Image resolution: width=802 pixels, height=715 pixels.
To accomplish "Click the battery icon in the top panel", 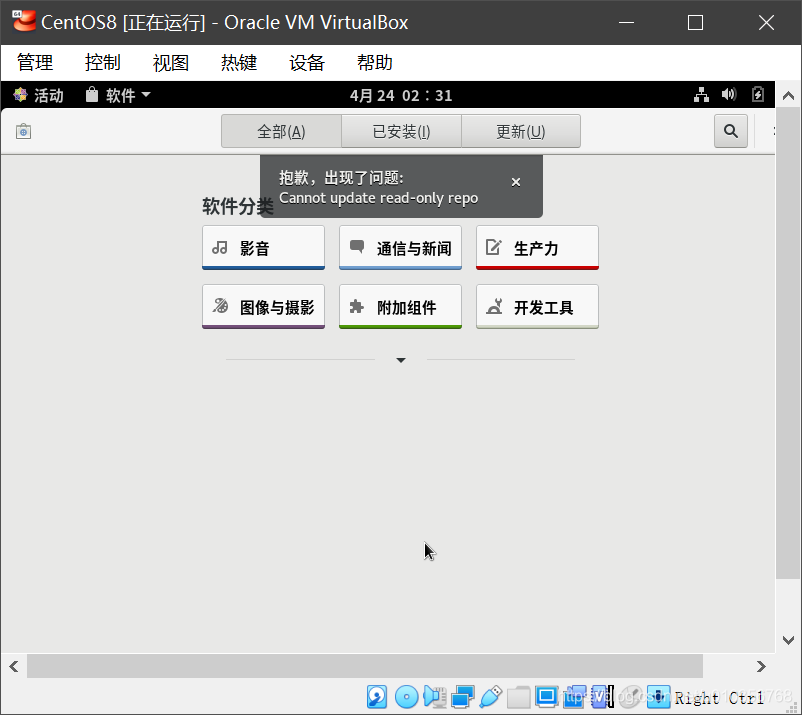I will click(757, 94).
